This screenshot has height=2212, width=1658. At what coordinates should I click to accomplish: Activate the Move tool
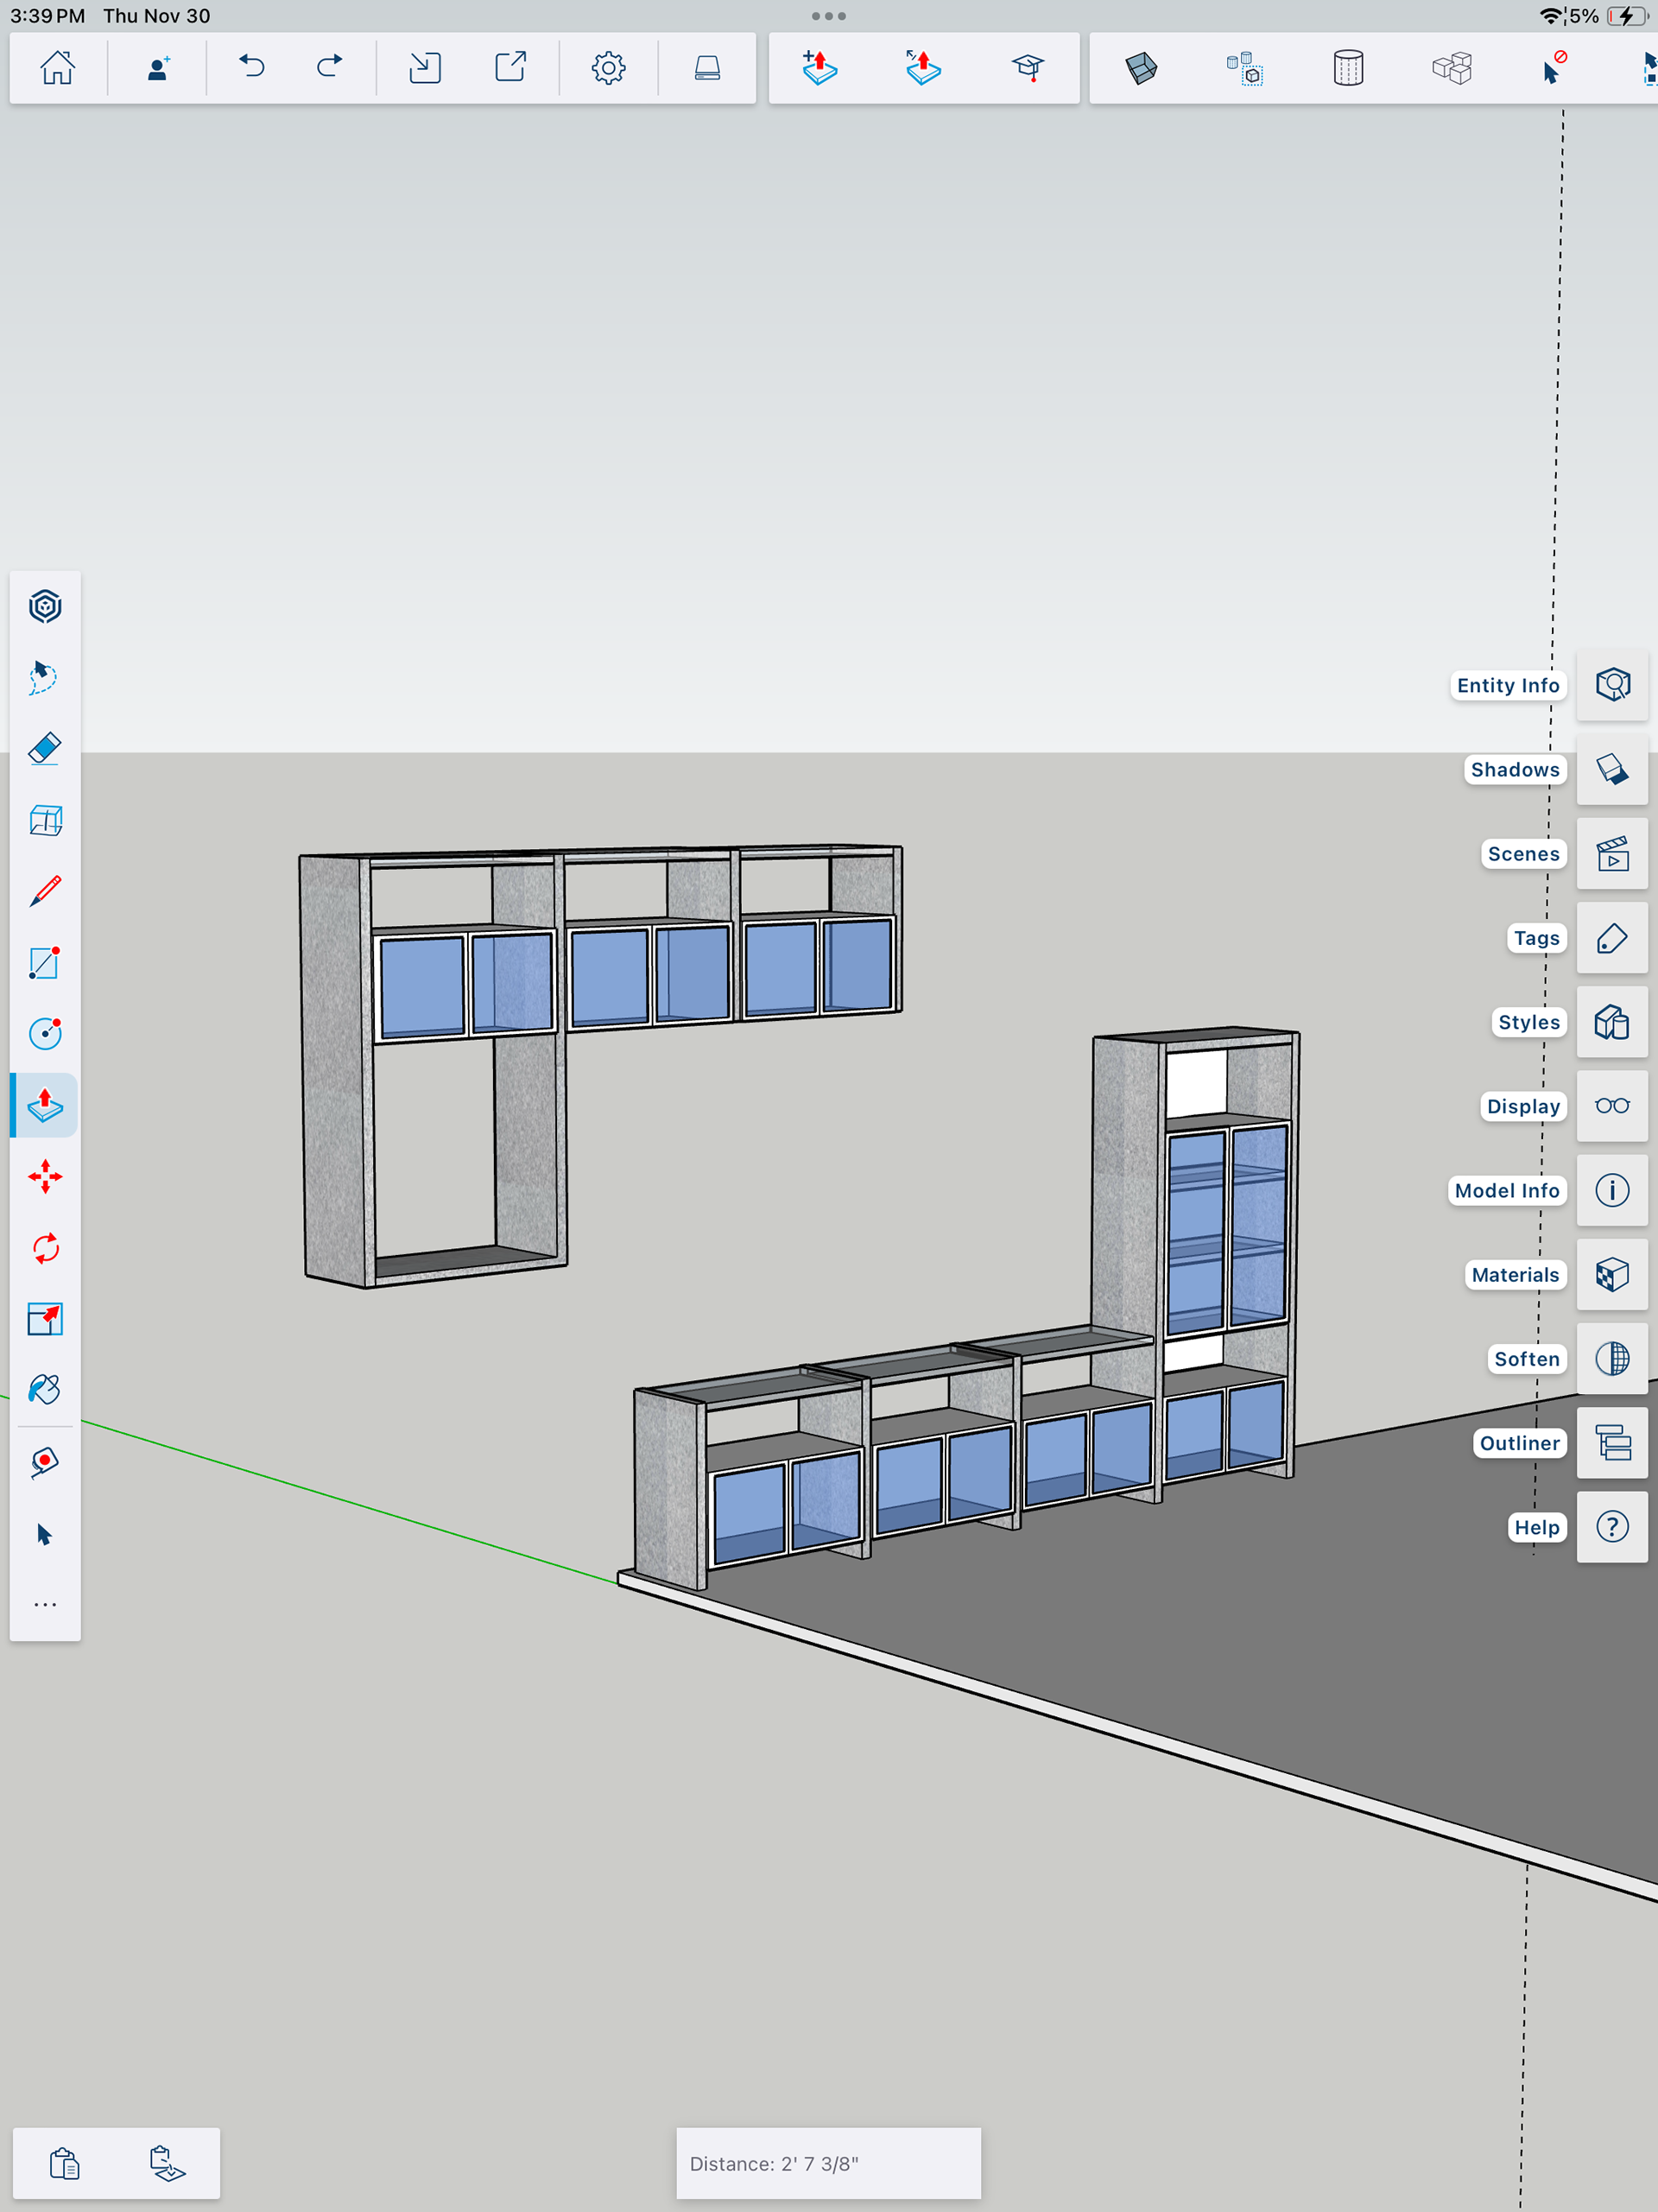(x=45, y=1177)
